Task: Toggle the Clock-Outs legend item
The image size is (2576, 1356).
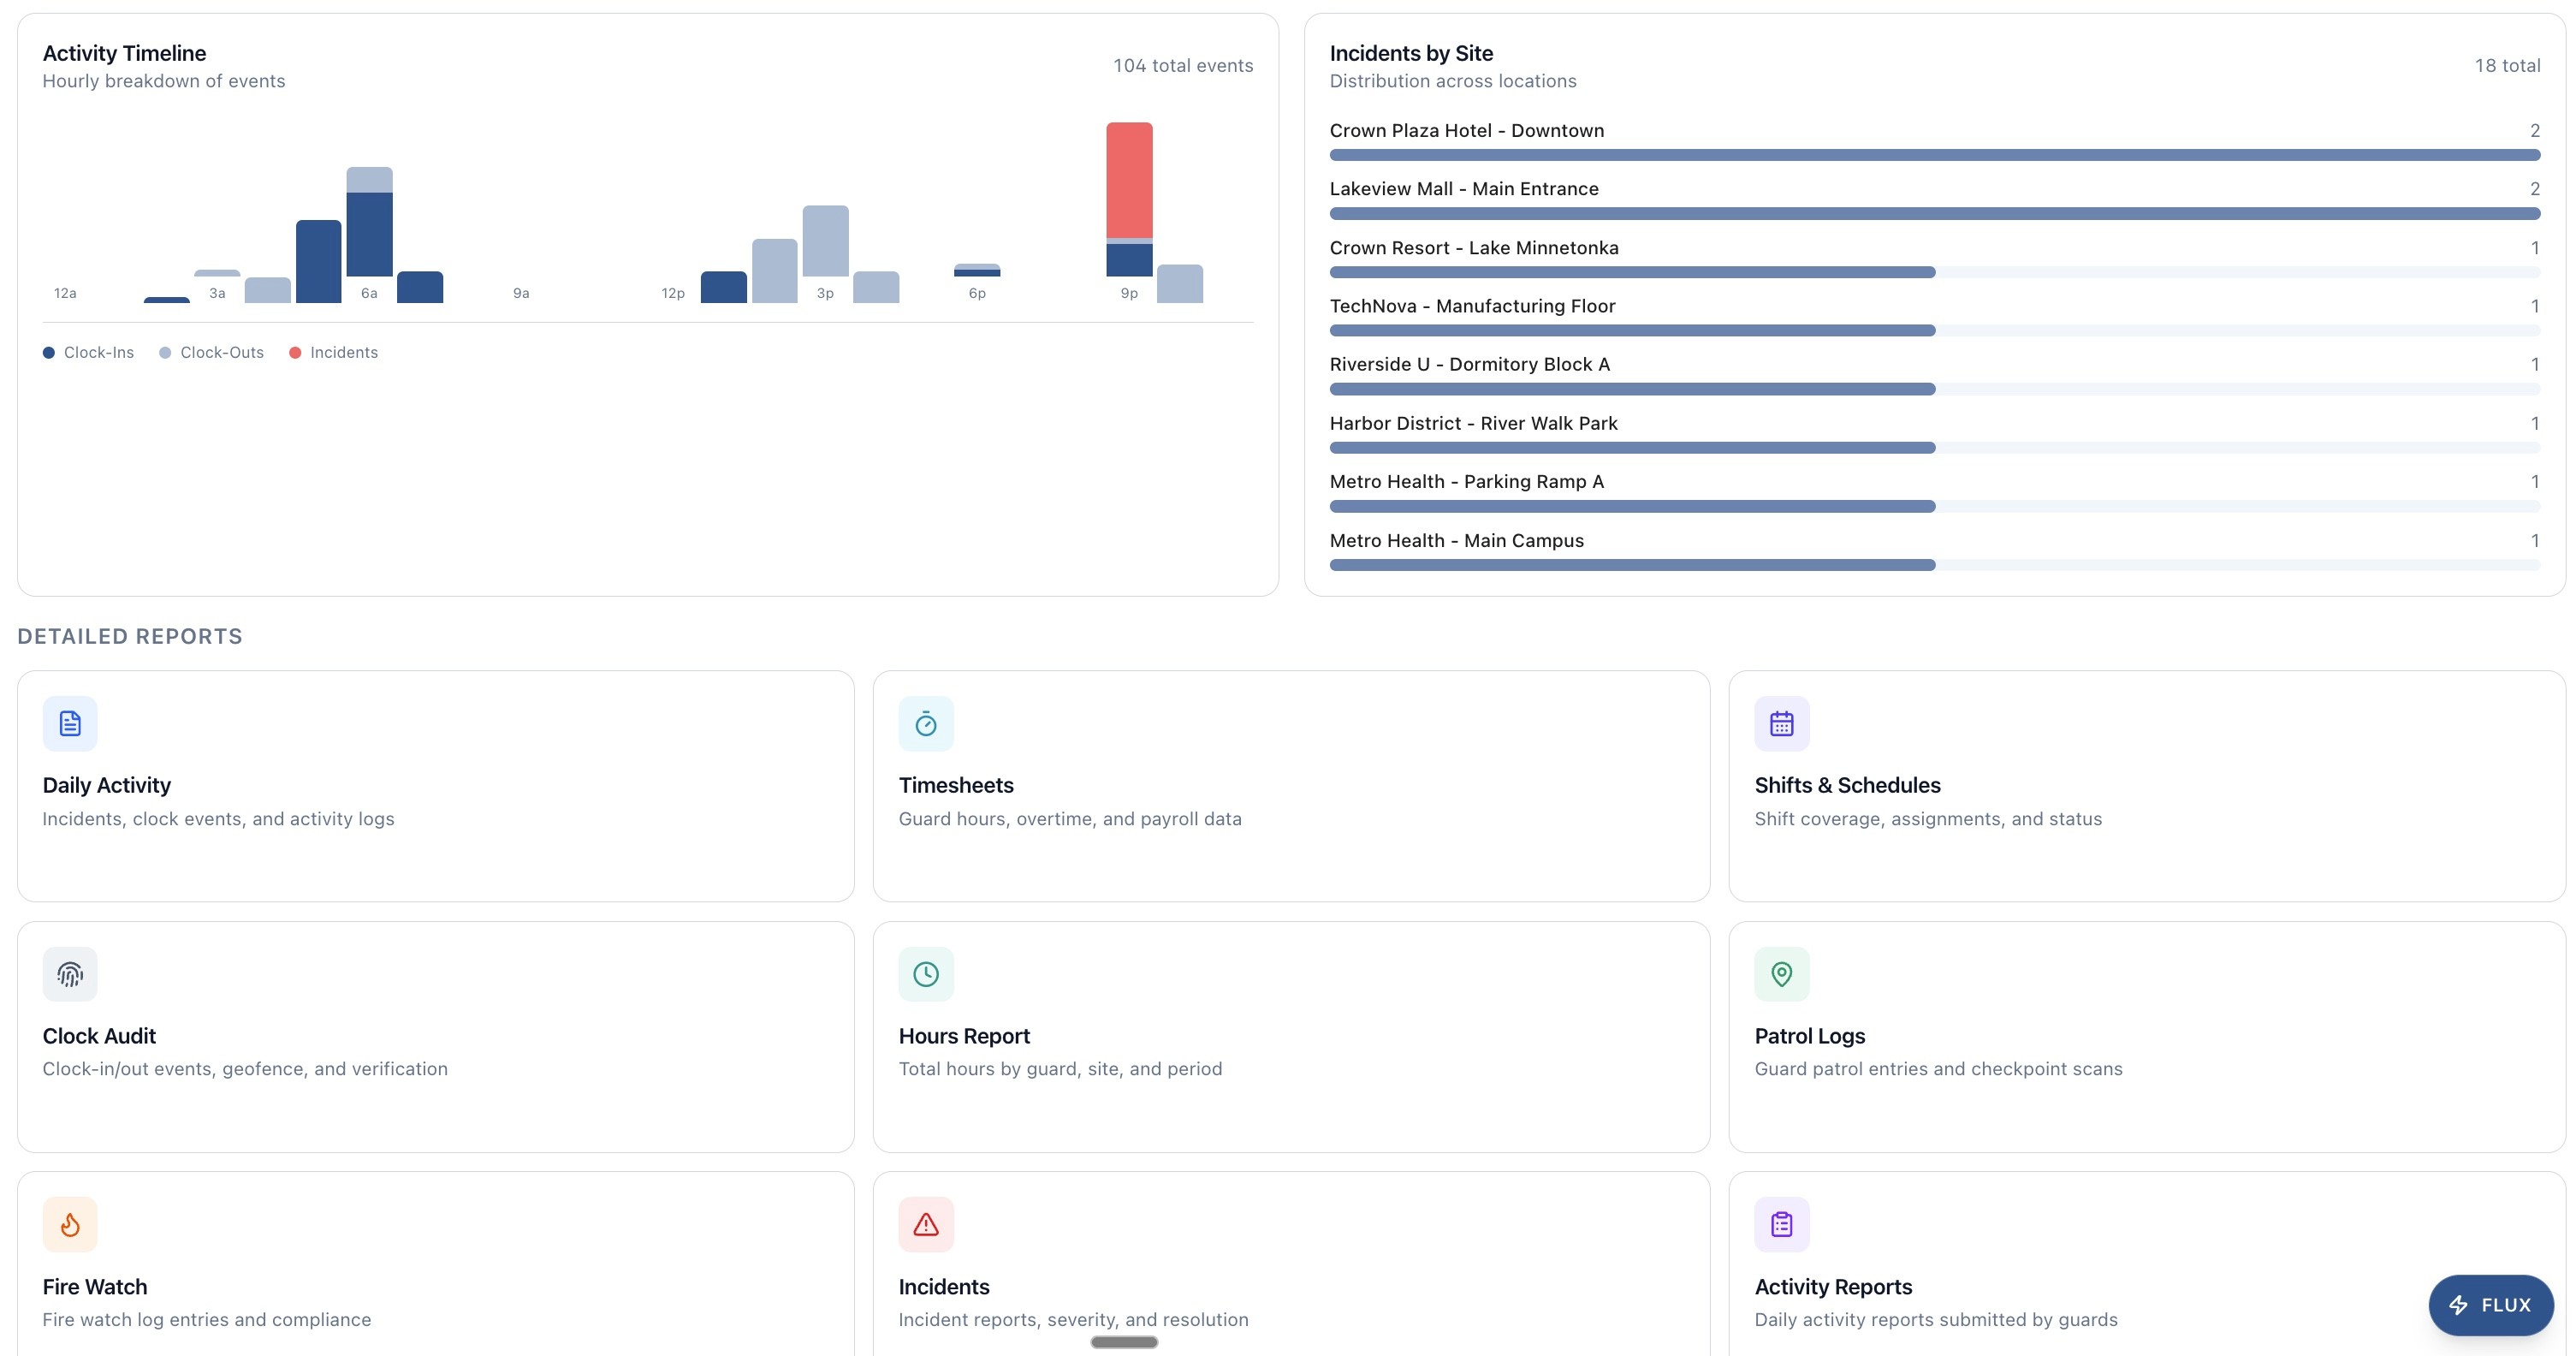Action: pyautogui.click(x=211, y=352)
